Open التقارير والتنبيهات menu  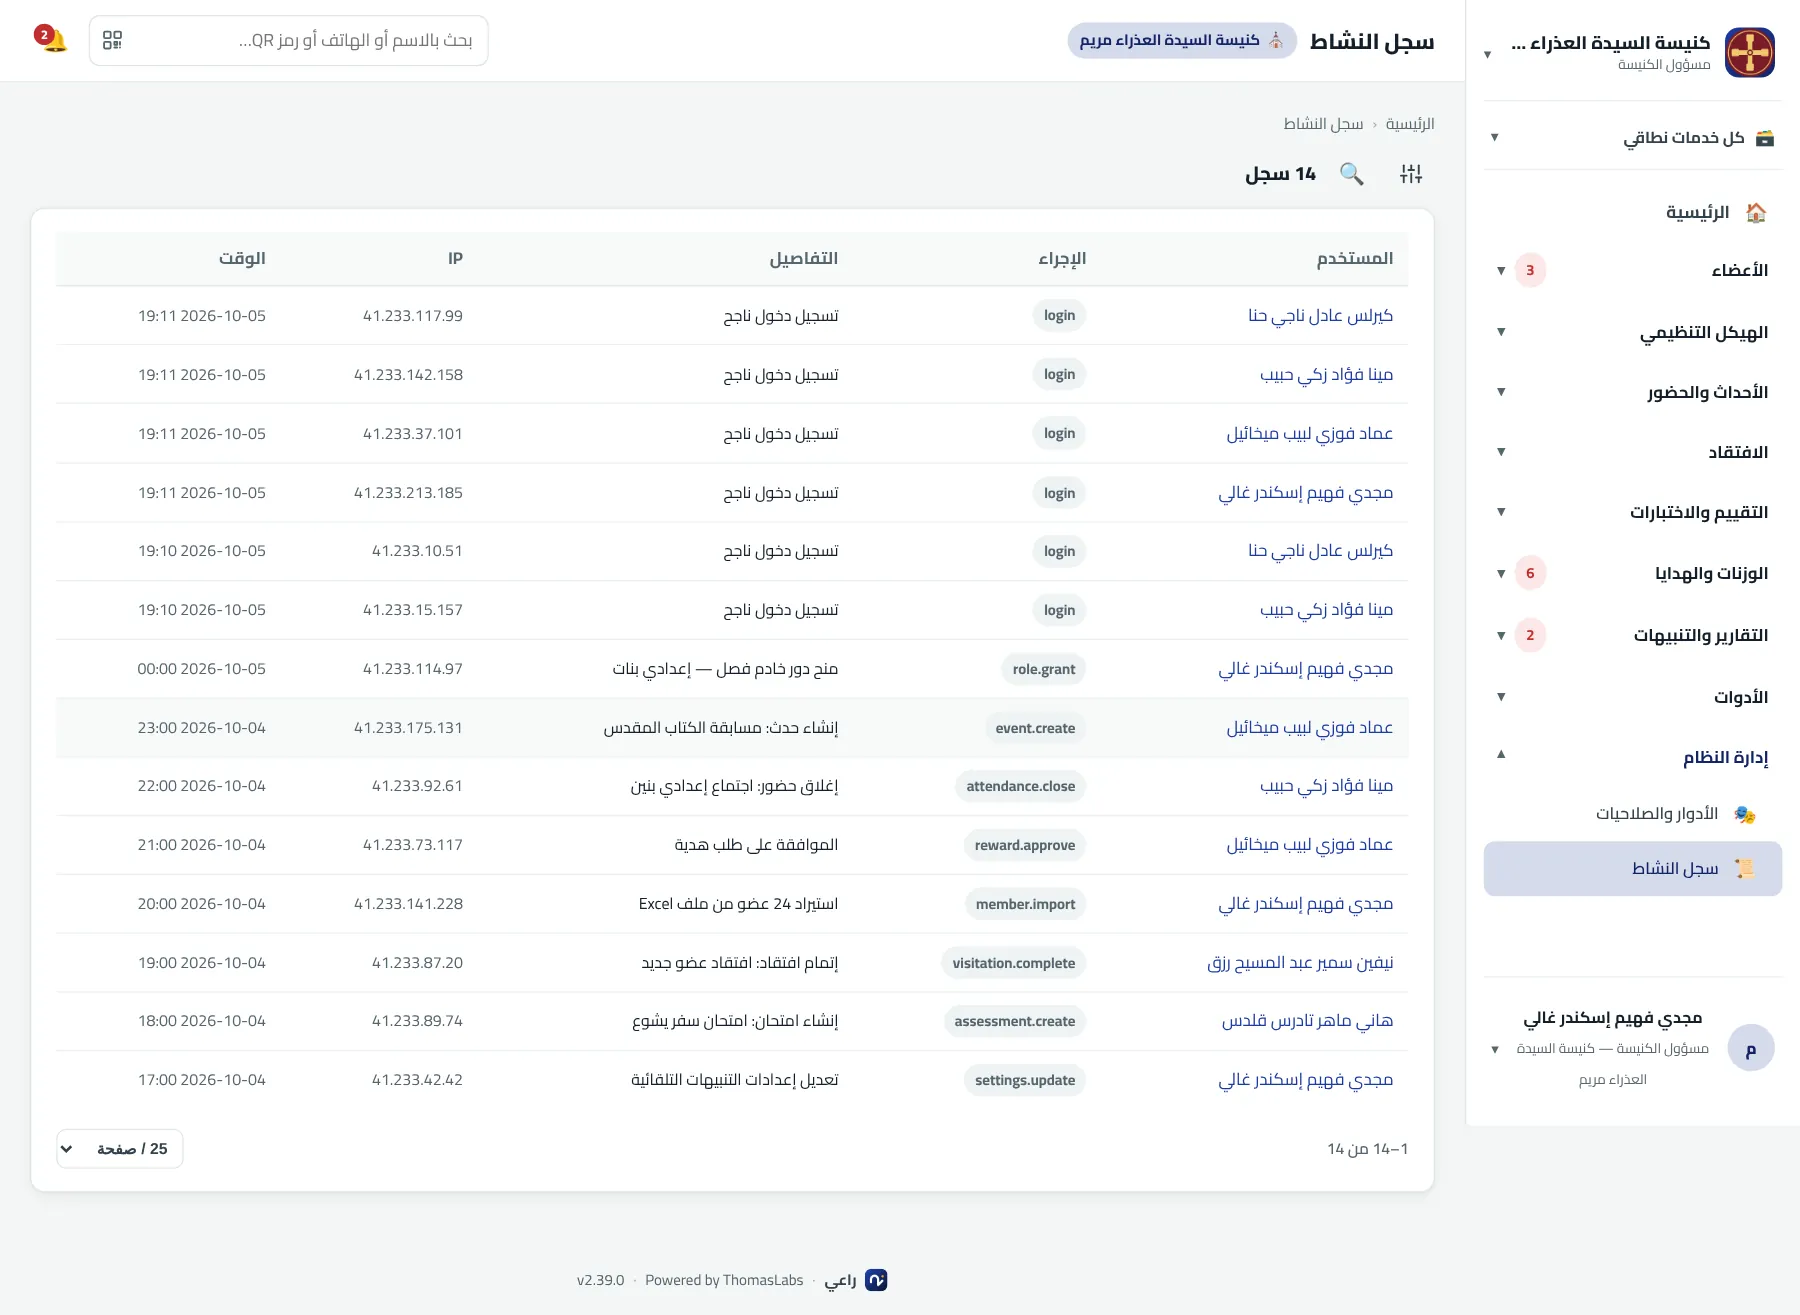[1633, 635]
